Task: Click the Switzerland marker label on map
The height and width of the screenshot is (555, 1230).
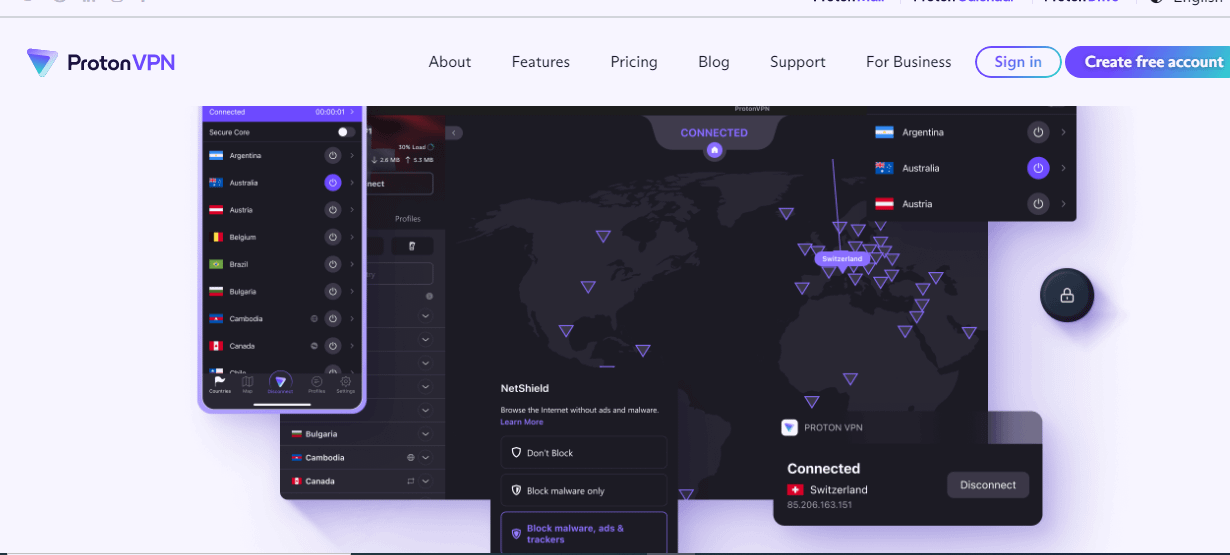Action: point(841,258)
